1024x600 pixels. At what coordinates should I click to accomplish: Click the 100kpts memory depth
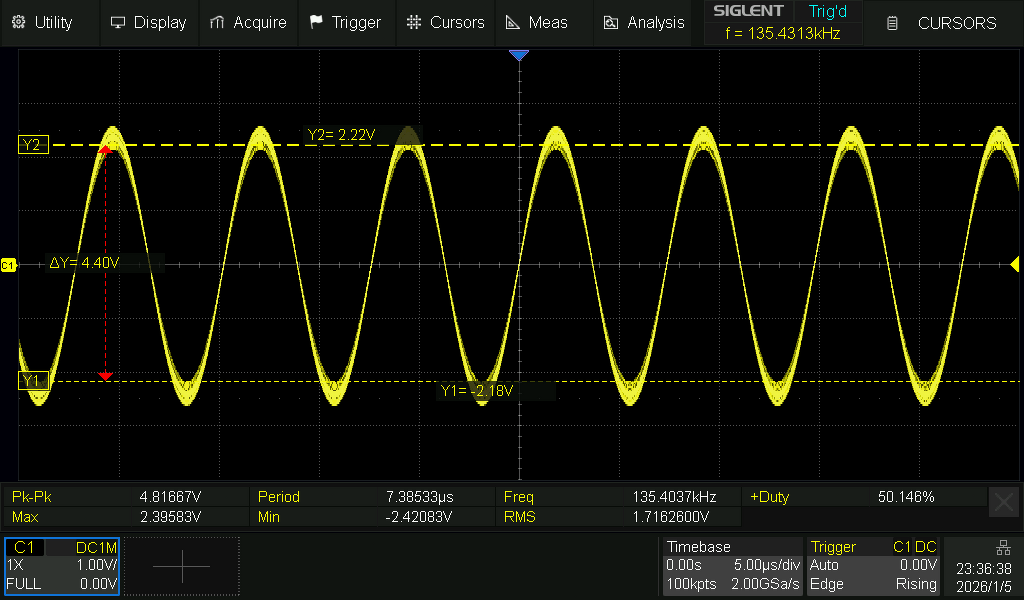click(691, 584)
